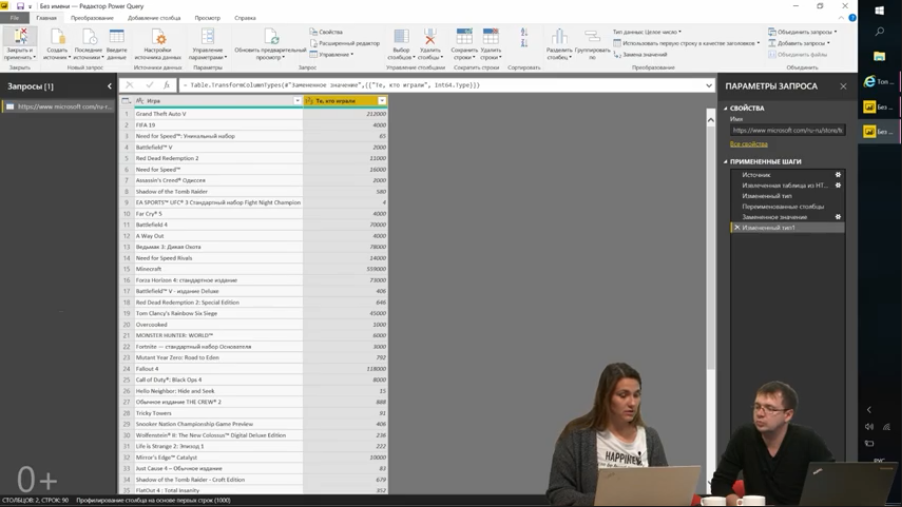
Task: Click the Выбор столбцов icon
Action: (x=401, y=37)
